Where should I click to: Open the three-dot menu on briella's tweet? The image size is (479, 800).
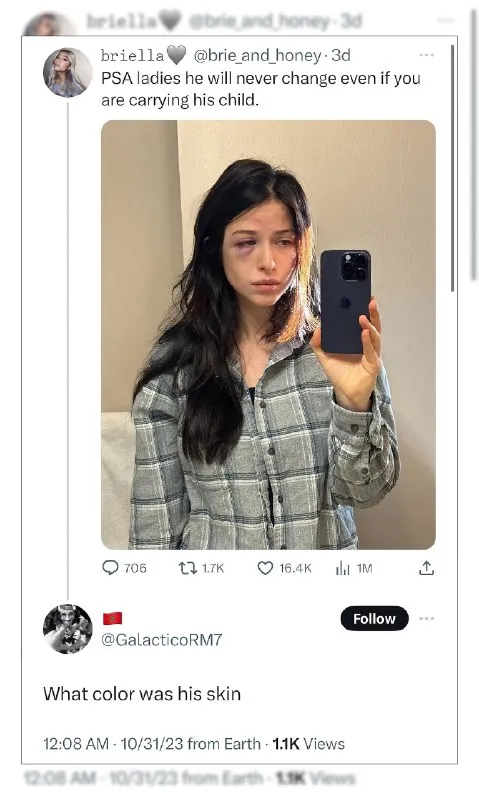click(x=426, y=55)
